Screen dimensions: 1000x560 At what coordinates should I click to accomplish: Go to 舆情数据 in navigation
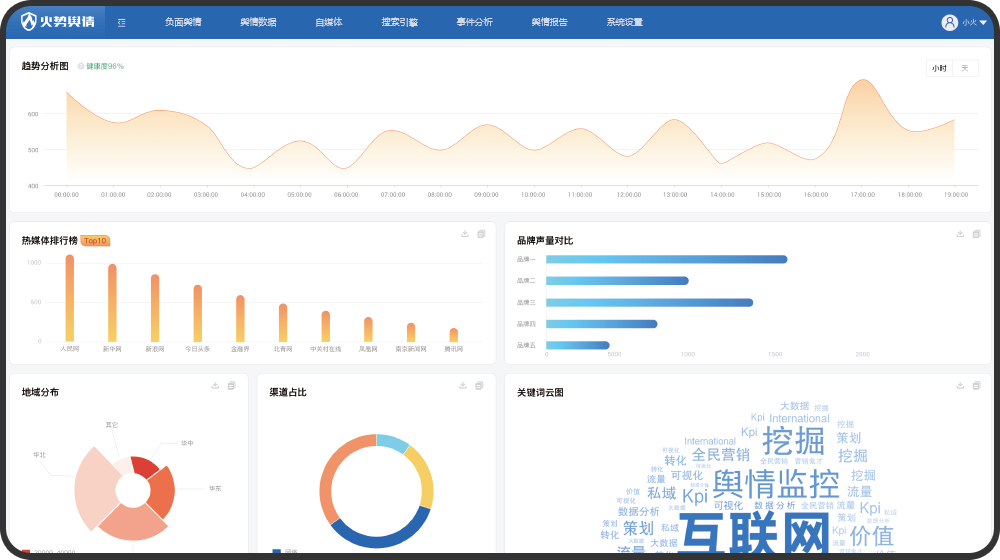[258, 22]
